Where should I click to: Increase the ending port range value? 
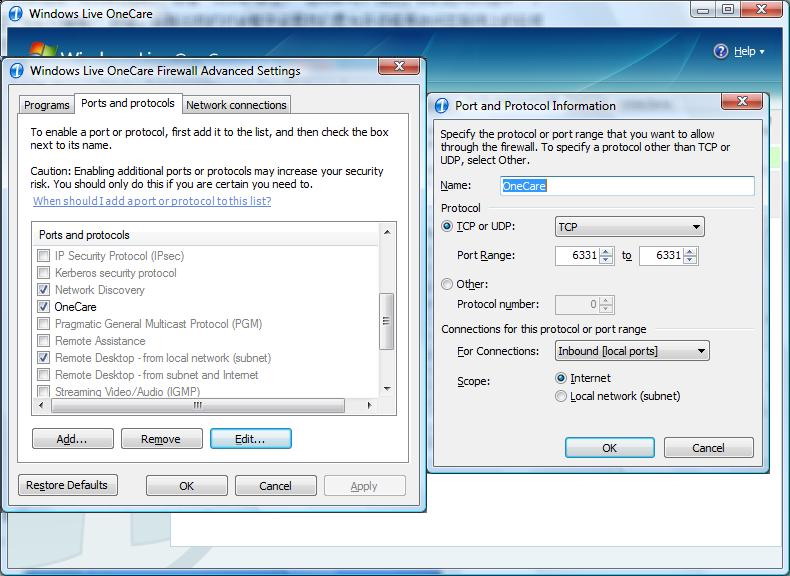691,251
